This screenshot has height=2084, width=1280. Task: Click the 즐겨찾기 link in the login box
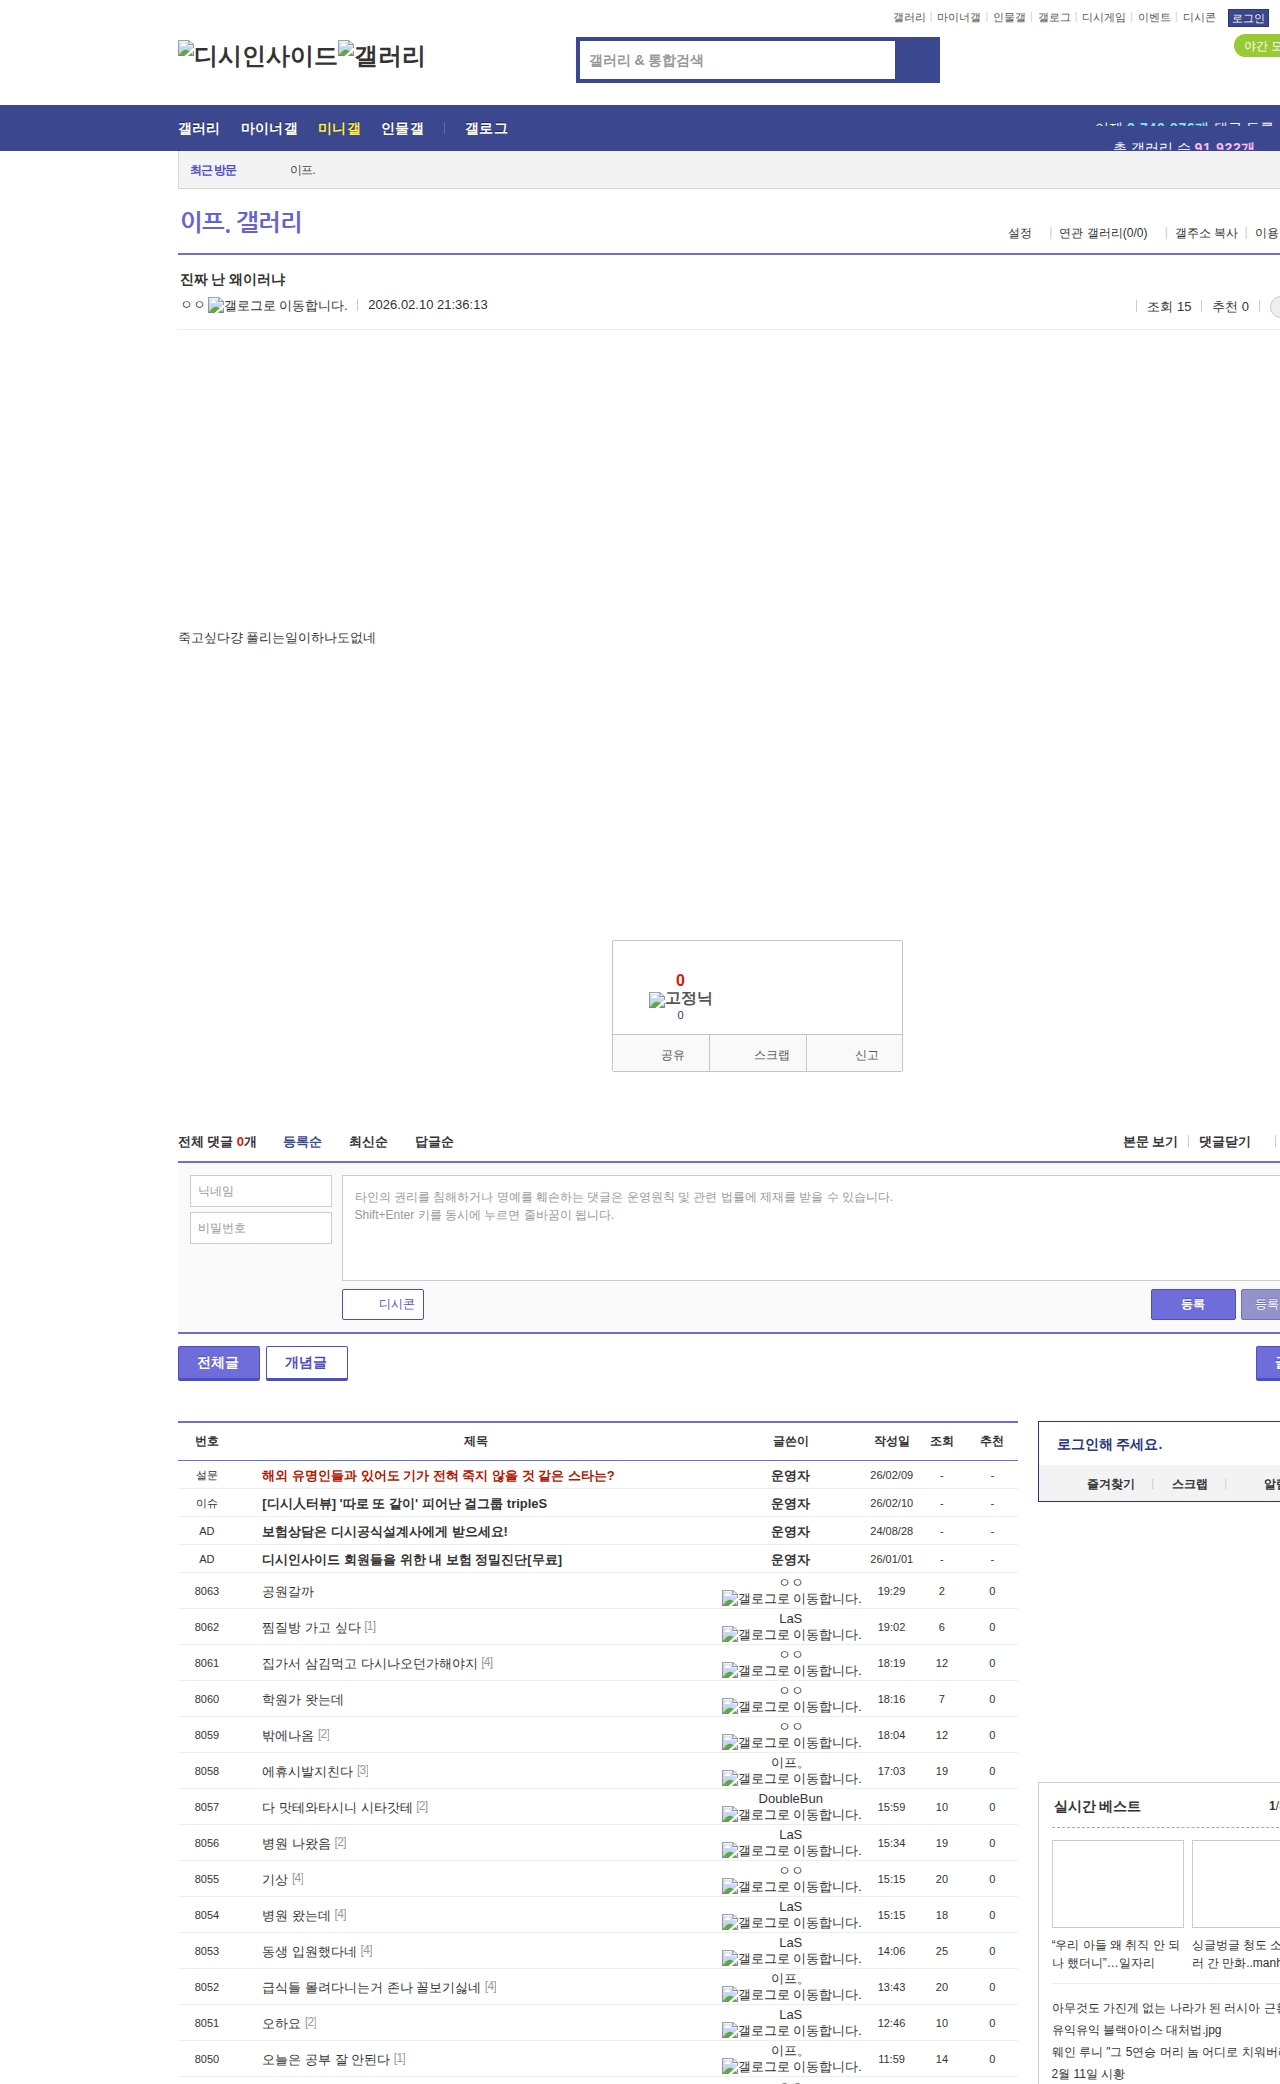(x=1111, y=1485)
